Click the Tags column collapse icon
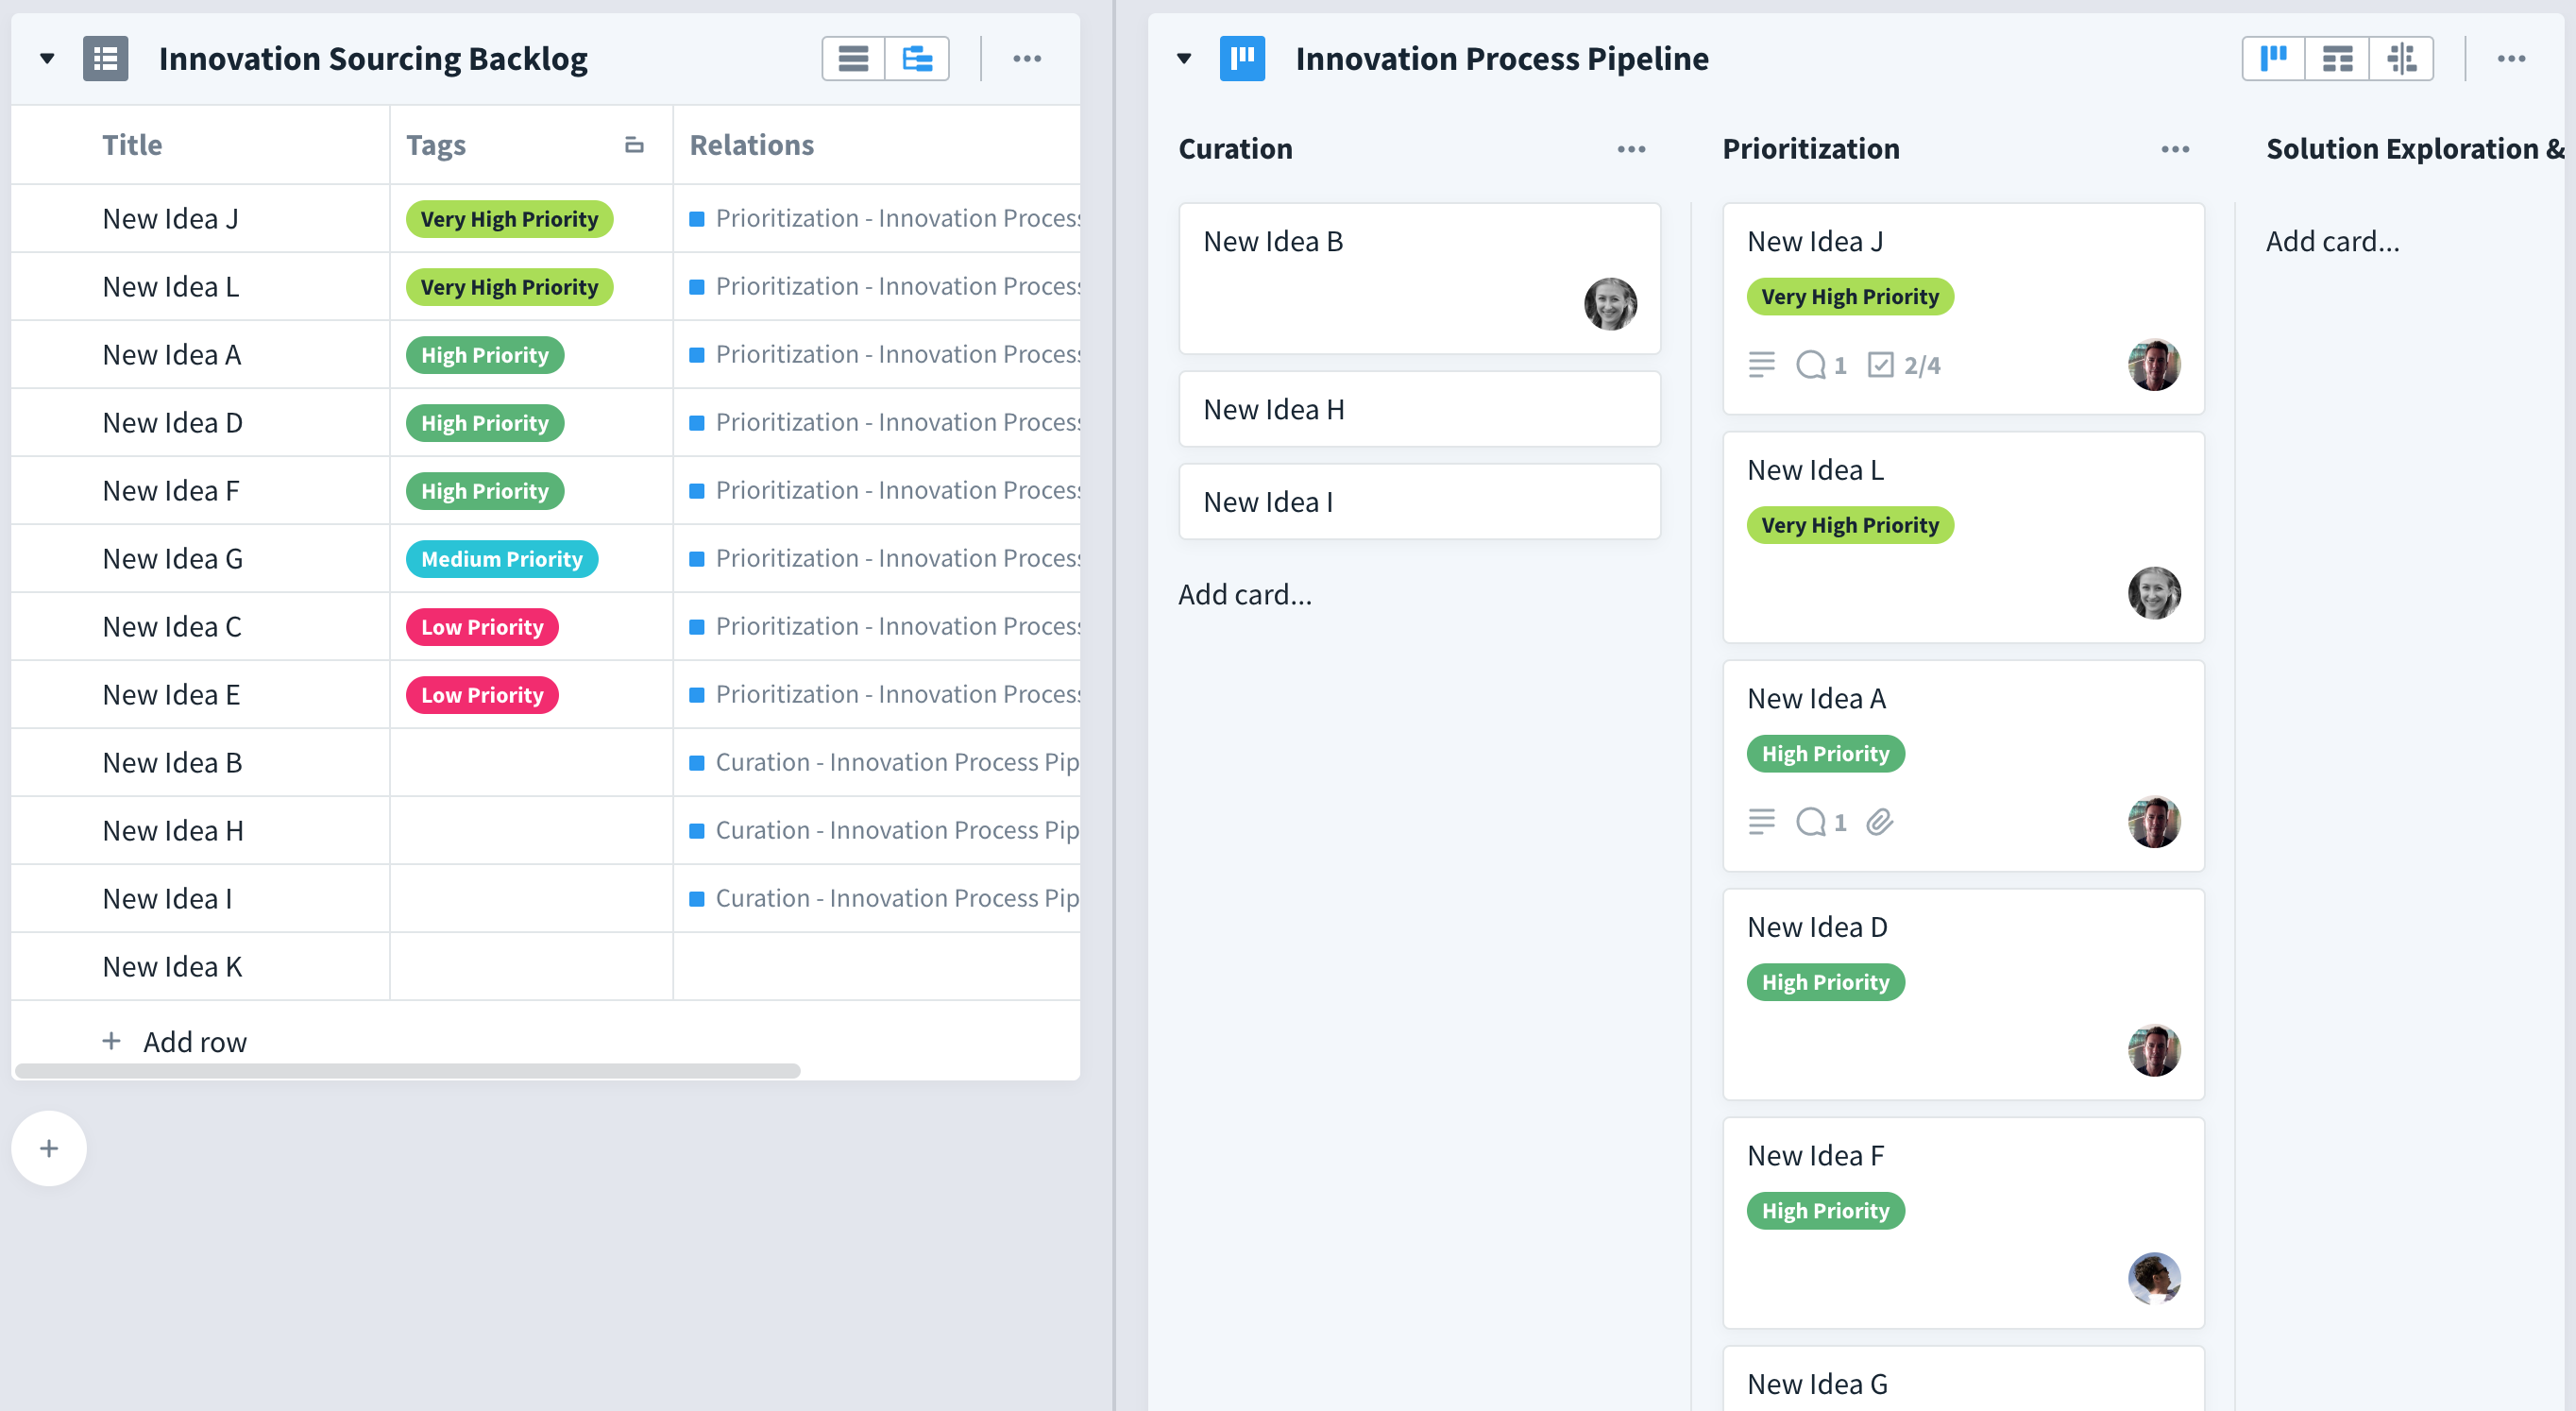 [x=634, y=145]
